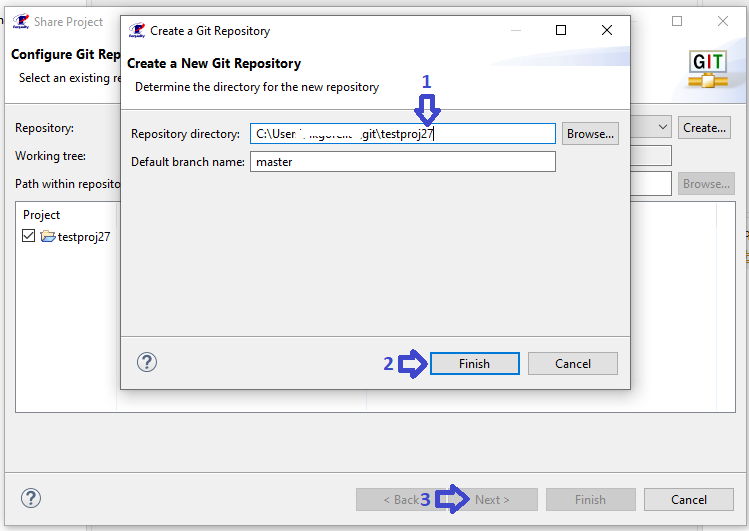749x531 pixels.
Task: Cancel the Create a Git Repository dialog
Action: click(x=572, y=363)
